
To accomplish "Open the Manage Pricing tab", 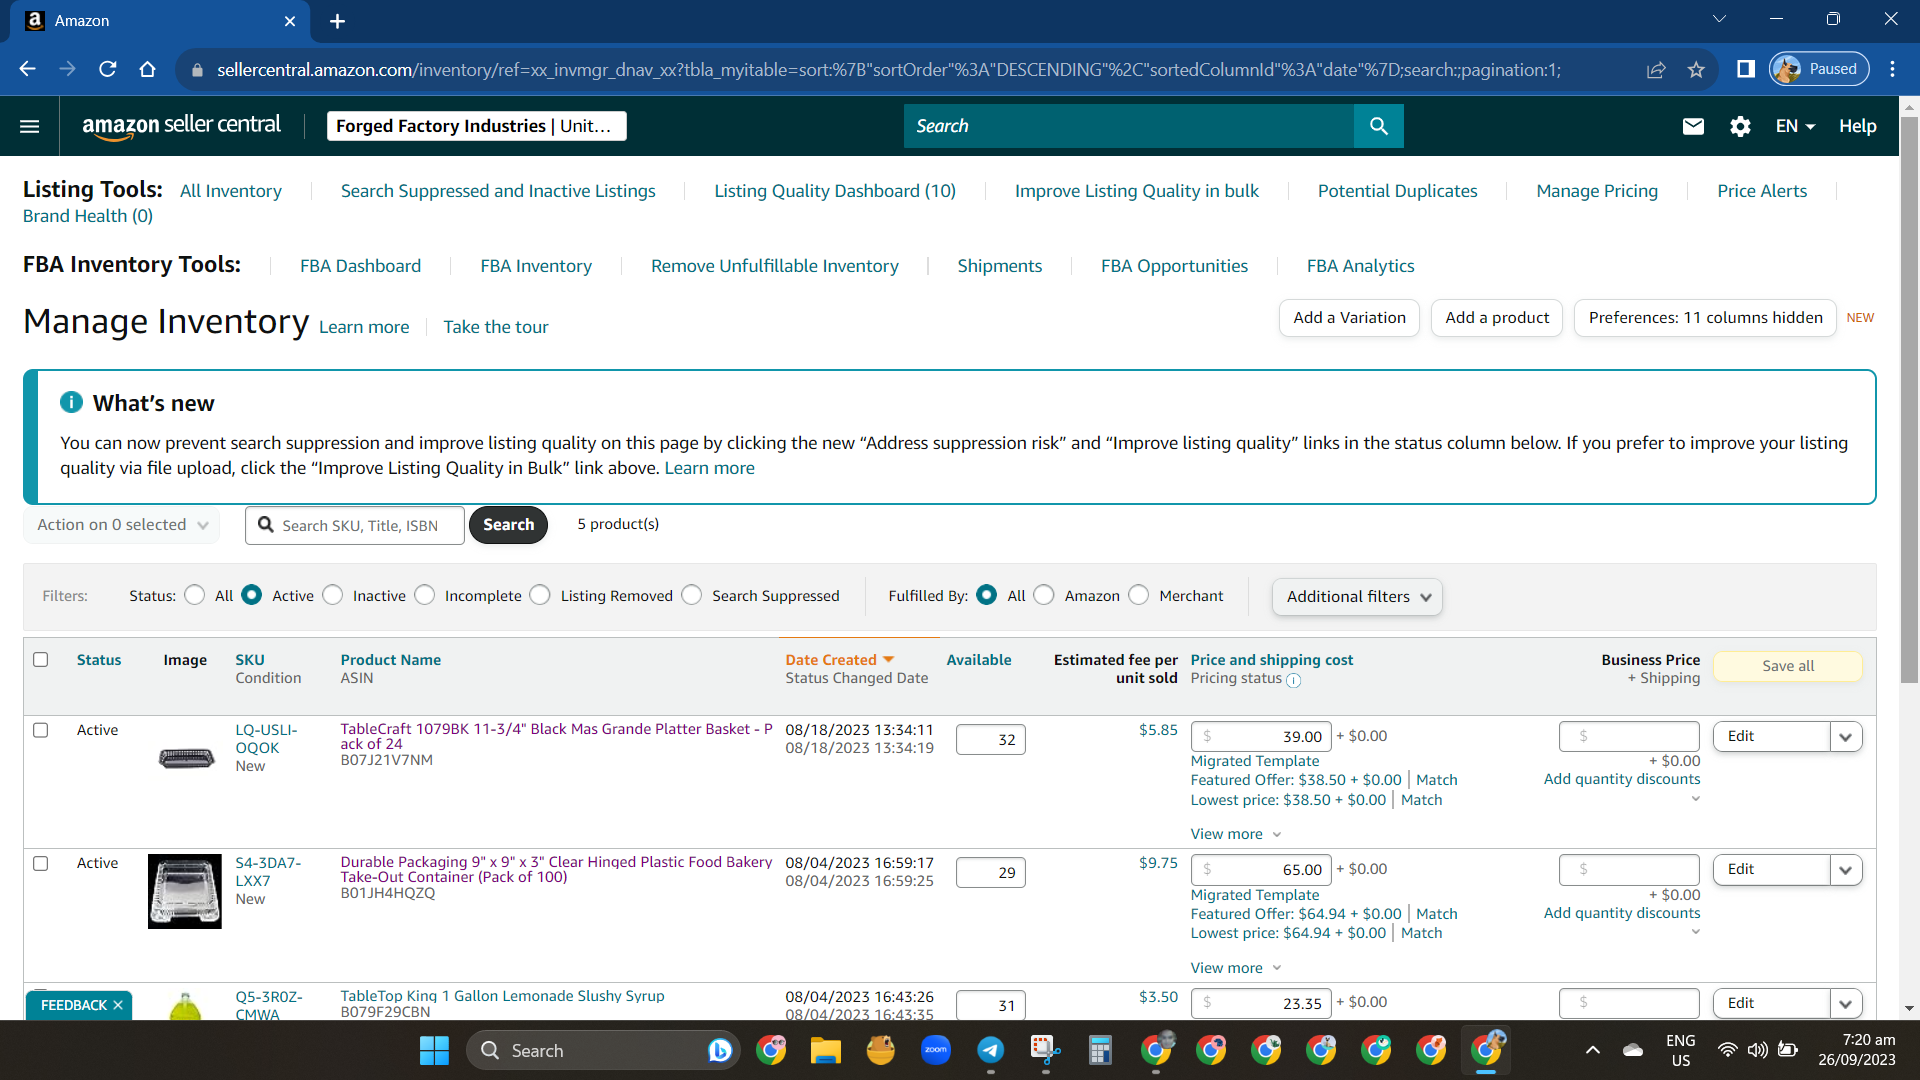I will point(1597,191).
